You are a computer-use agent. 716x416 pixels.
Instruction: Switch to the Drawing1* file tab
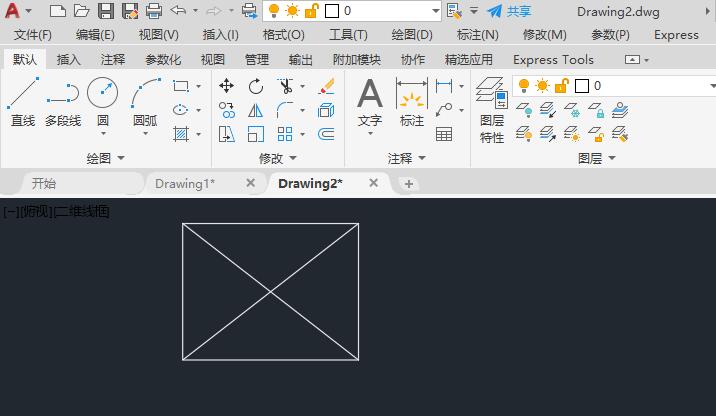(x=185, y=184)
